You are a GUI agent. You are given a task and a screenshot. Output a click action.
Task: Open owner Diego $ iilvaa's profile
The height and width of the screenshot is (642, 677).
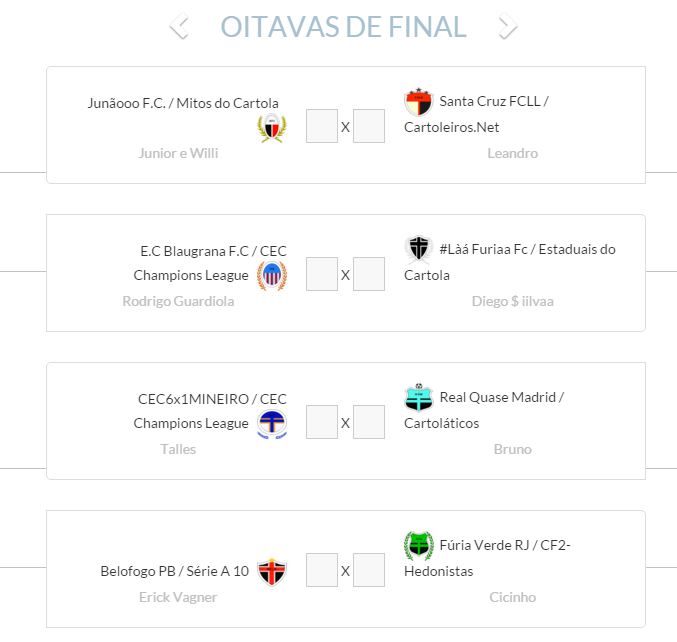512,301
